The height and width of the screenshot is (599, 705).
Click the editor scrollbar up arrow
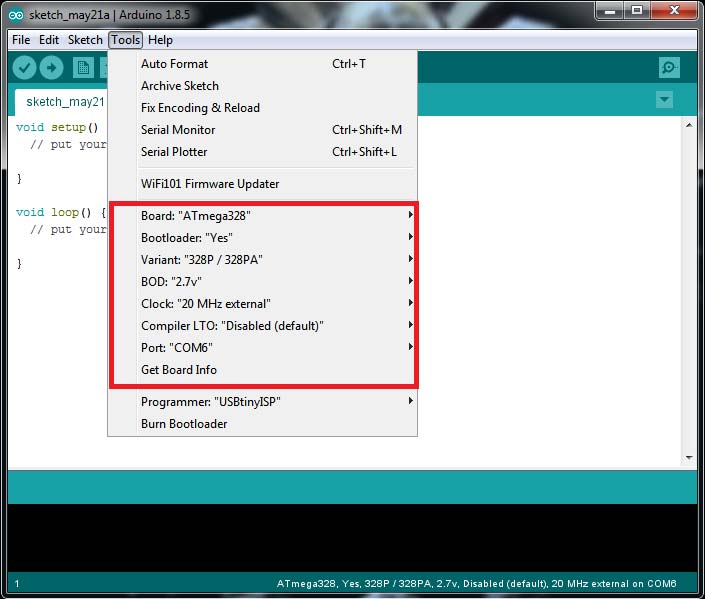[x=689, y=125]
